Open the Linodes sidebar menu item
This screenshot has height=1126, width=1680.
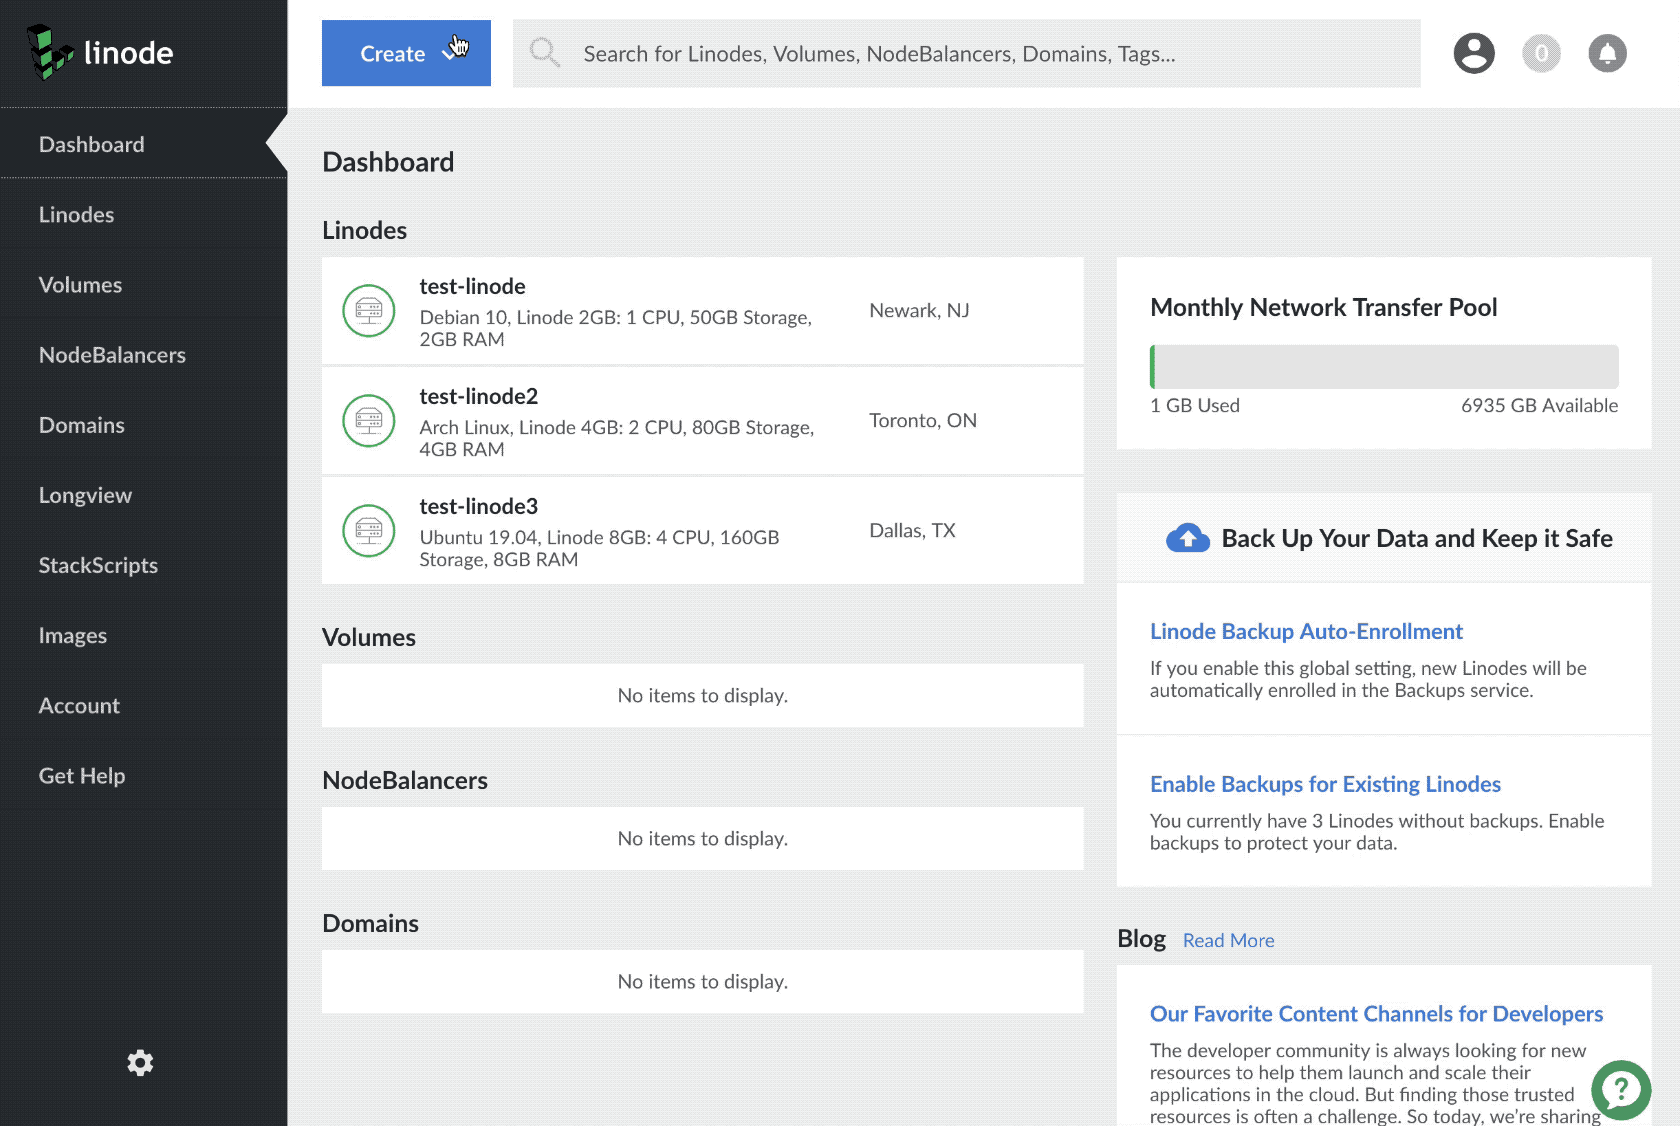76,215
